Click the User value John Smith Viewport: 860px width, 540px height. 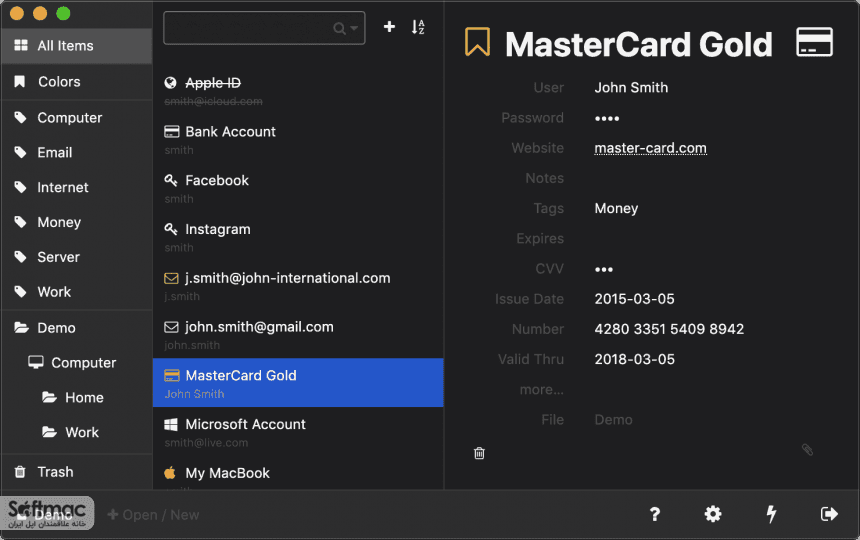[631, 88]
